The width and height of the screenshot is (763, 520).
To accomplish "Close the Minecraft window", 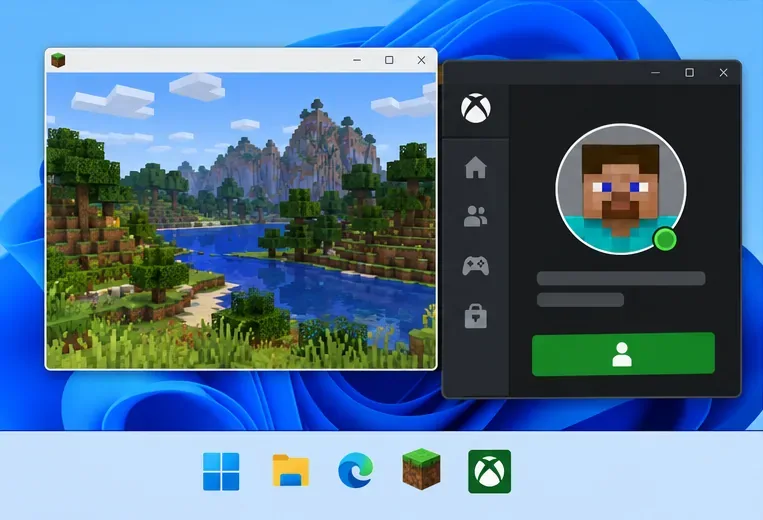I will tap(421, 60).
